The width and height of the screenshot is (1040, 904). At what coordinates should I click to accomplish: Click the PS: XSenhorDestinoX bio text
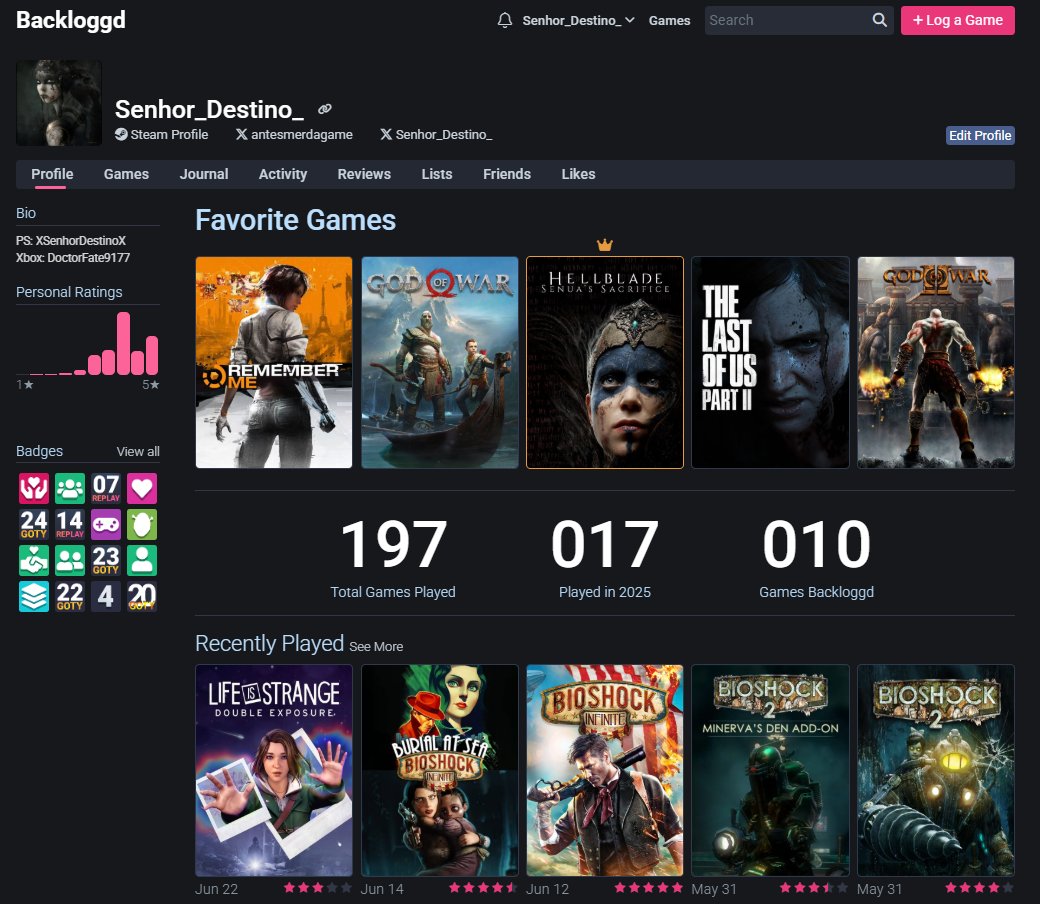tap(71, 241)
